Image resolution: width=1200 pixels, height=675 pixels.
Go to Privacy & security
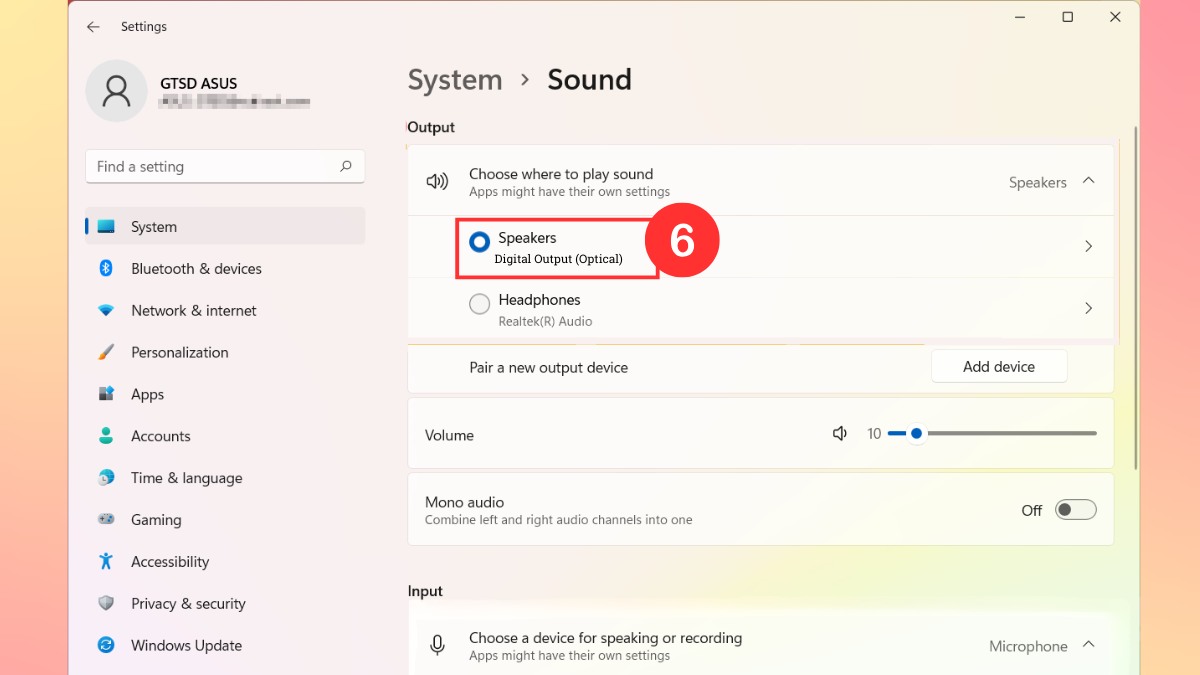(188, 604)
